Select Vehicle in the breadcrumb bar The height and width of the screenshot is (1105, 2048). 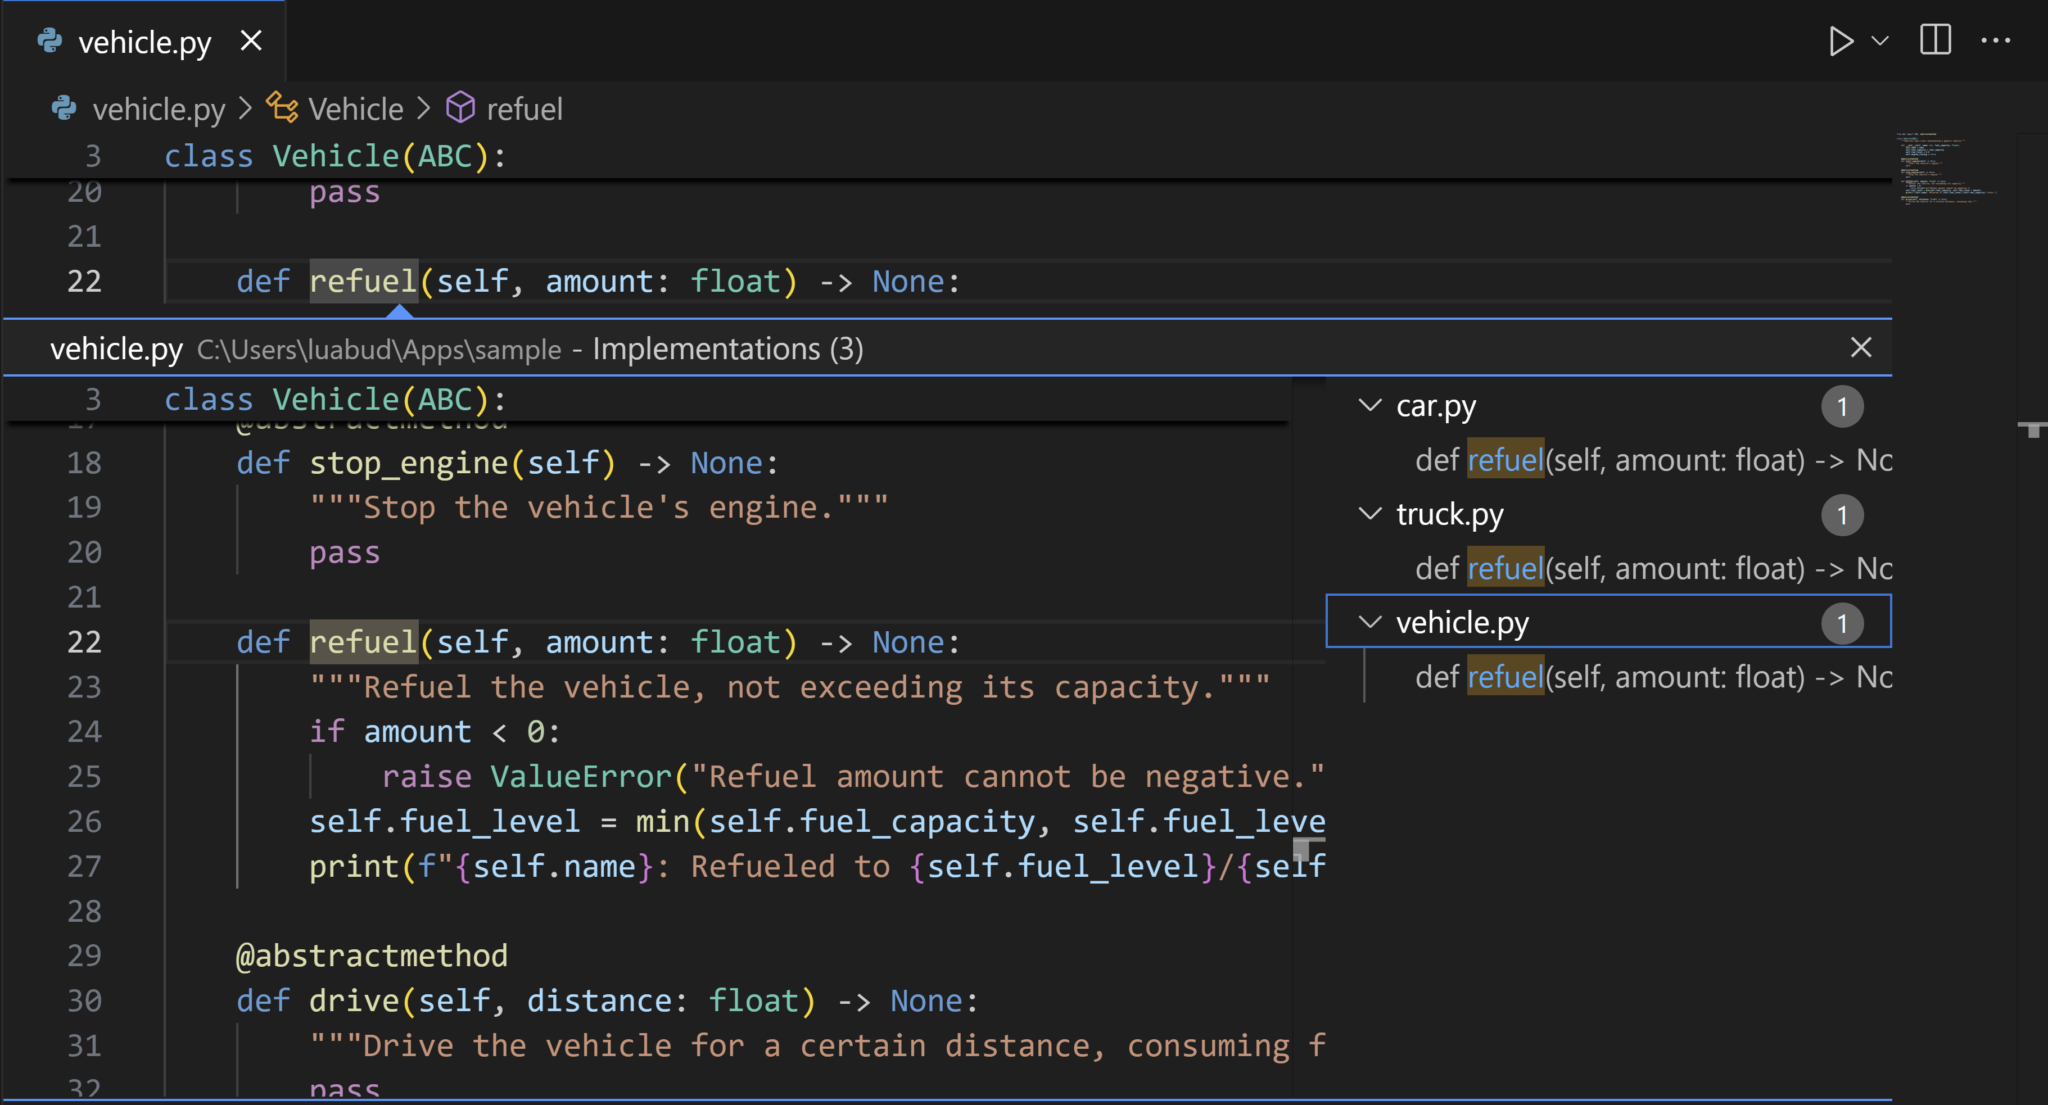pyautogui.click(x=355, y=108)
